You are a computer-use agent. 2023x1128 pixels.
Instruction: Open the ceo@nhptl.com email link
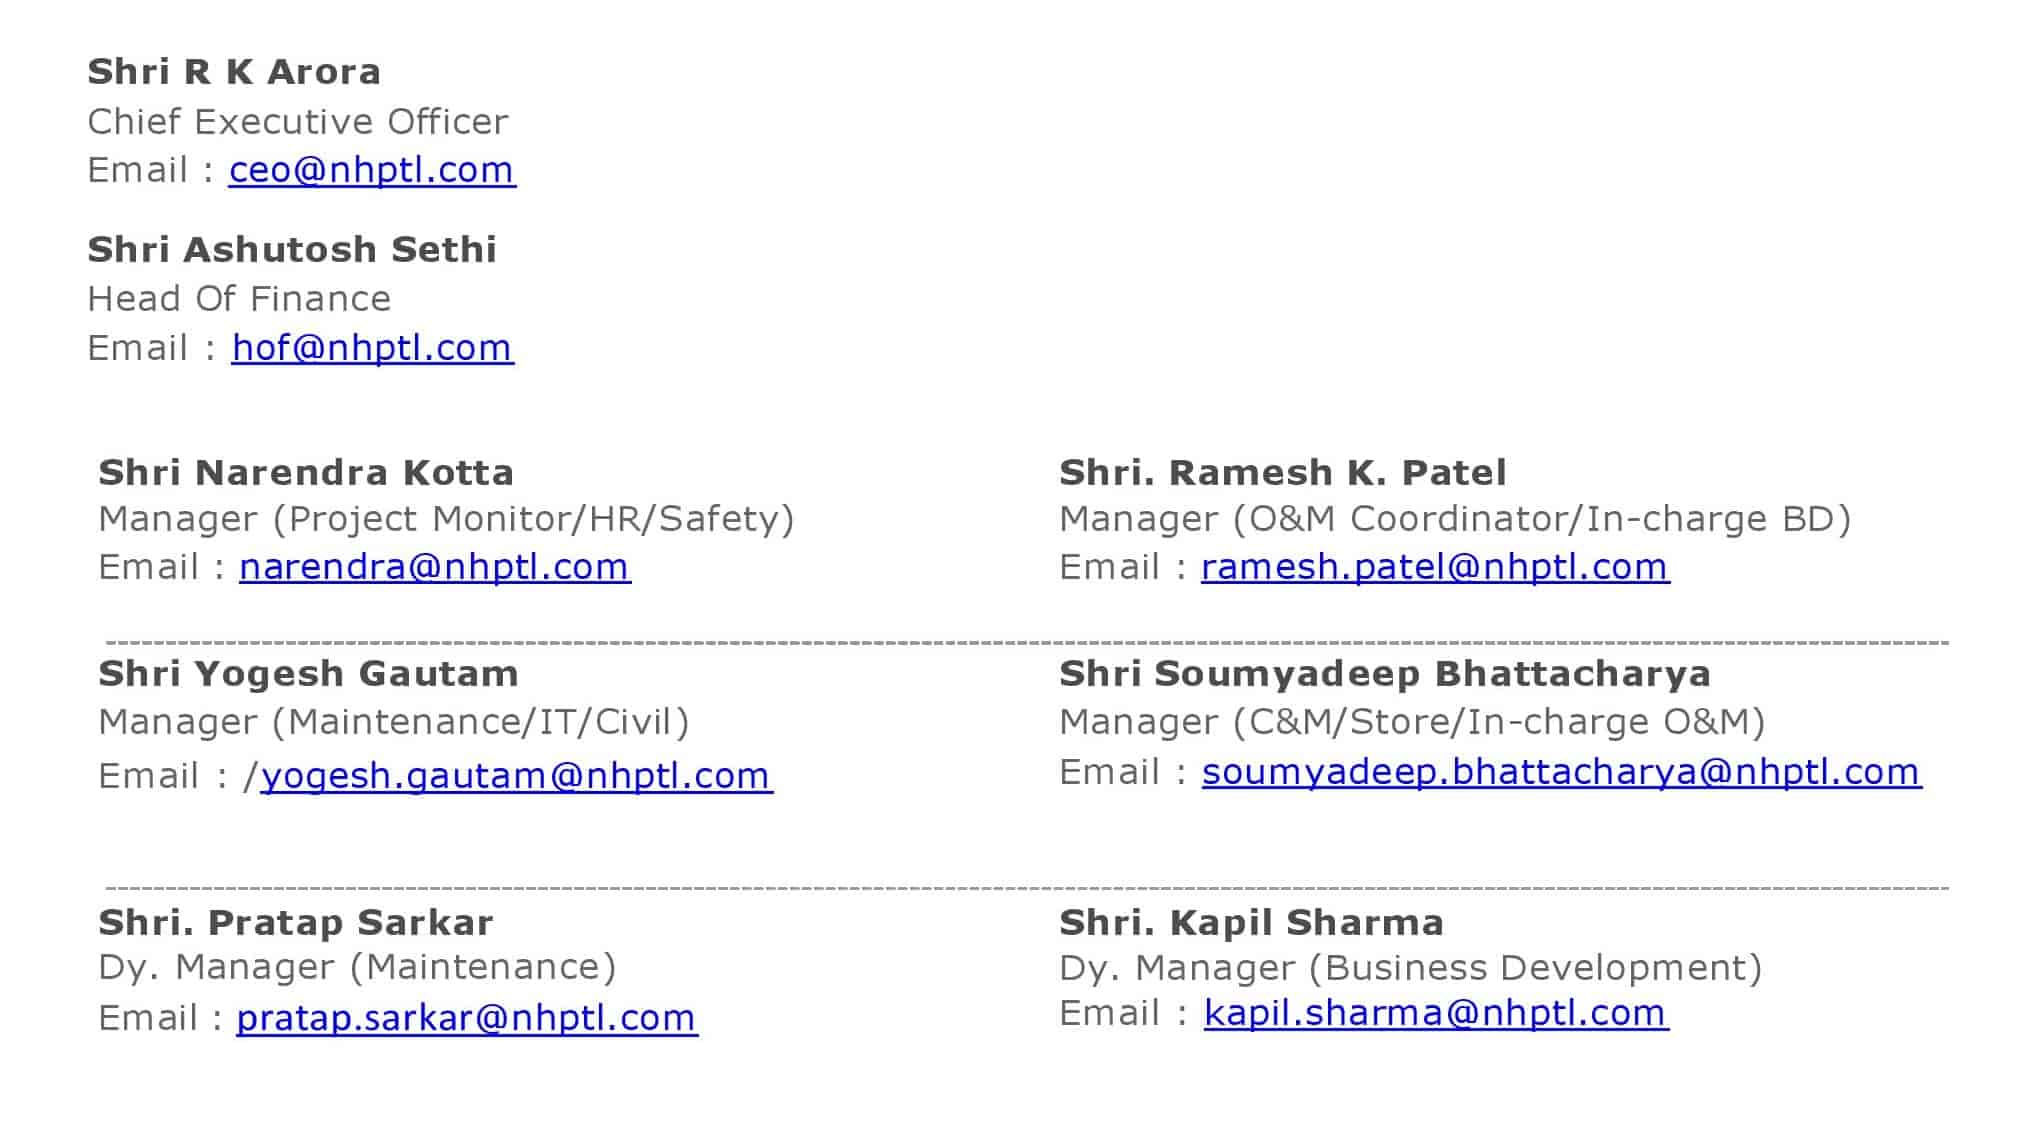coord(372,170)
